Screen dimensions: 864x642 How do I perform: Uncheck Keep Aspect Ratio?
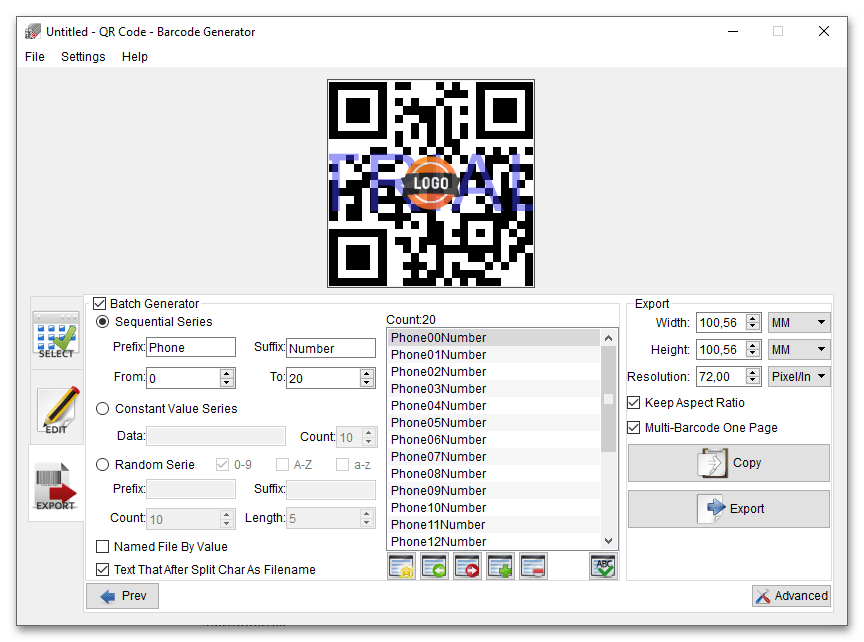pos(634,403)
